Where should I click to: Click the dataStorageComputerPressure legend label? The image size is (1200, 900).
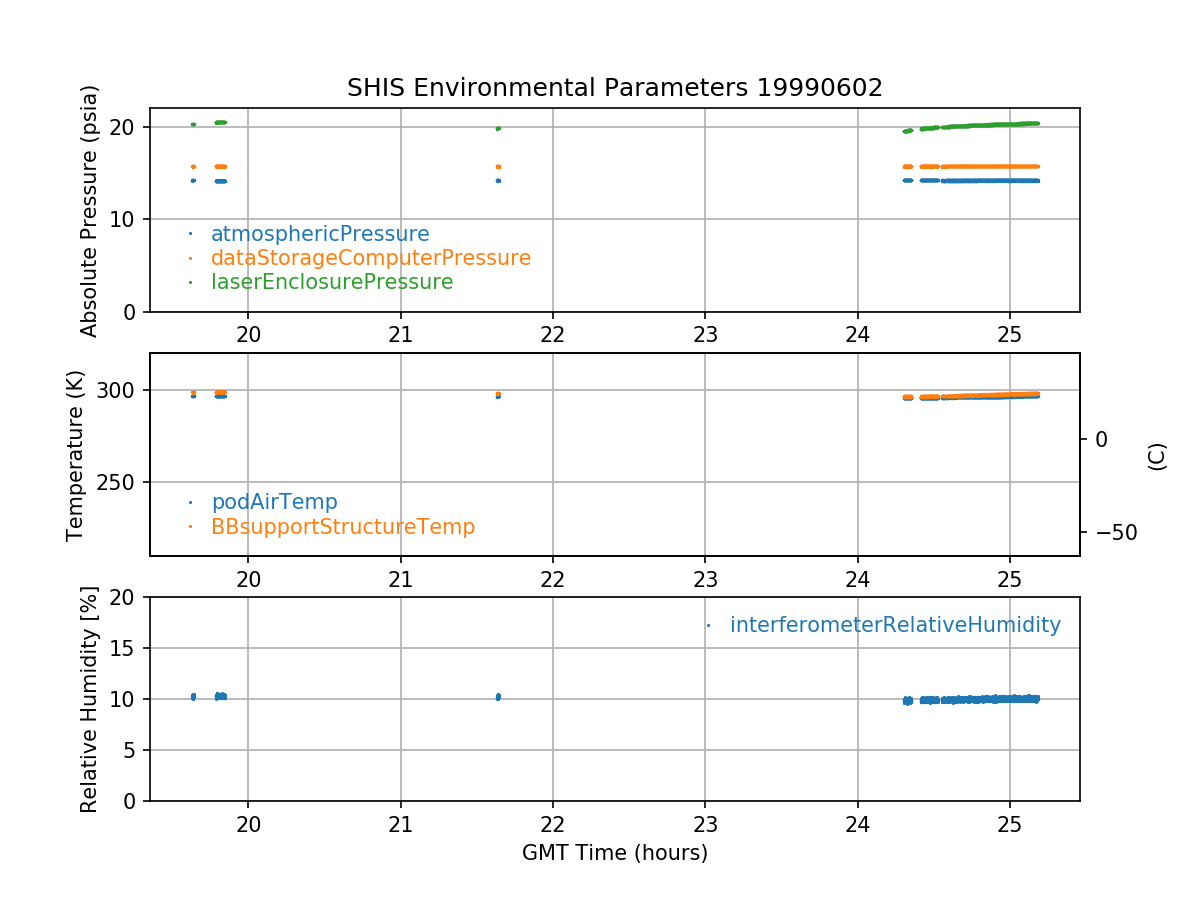point(370,258)
